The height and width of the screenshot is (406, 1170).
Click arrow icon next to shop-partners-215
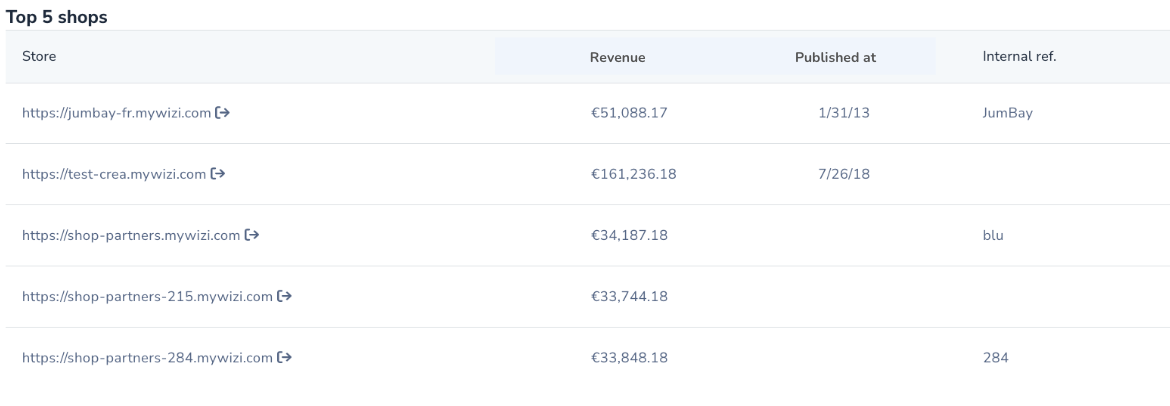284,296
